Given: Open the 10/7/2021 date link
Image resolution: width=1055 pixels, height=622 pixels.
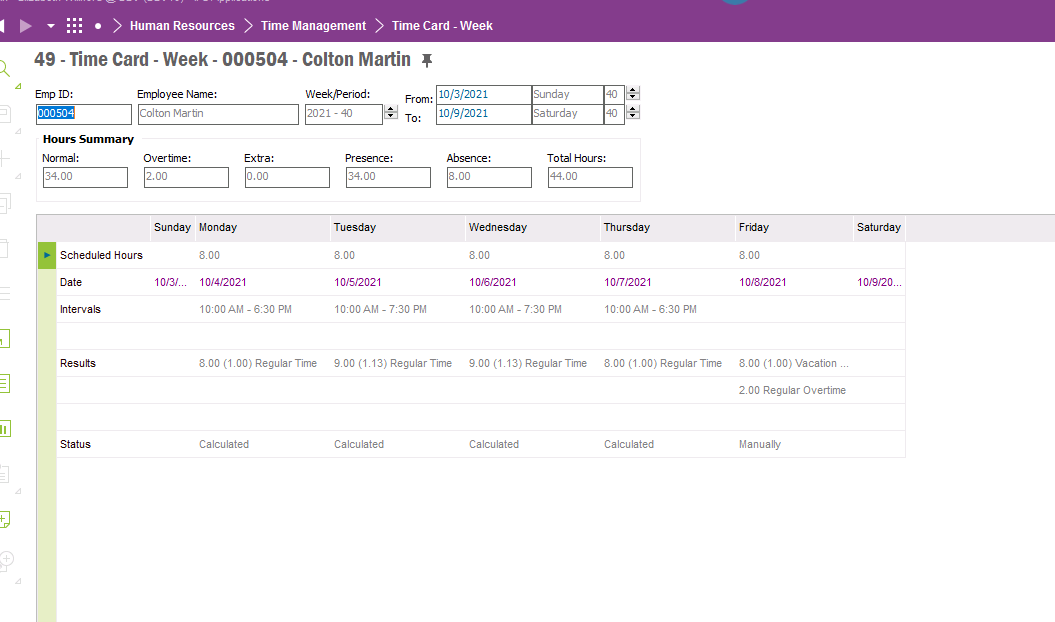Looking at the screenshot, I should (x=628, y=283).
